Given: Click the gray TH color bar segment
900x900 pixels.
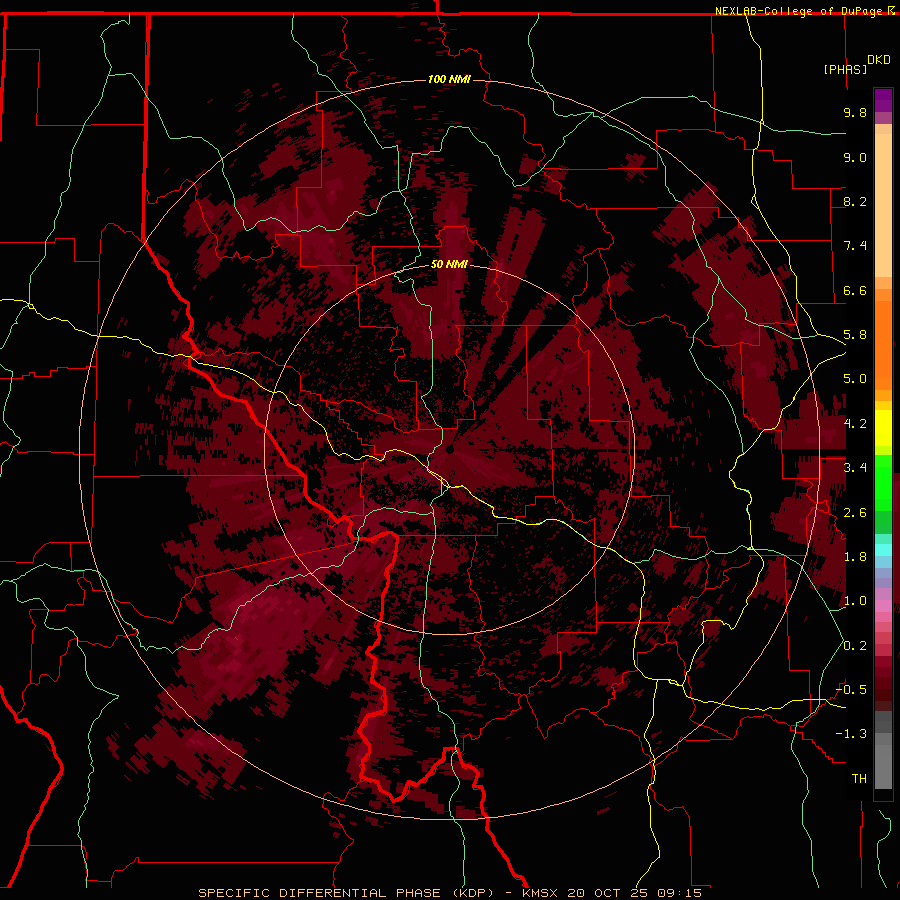Looking at the screenshot, I should 883,769.
